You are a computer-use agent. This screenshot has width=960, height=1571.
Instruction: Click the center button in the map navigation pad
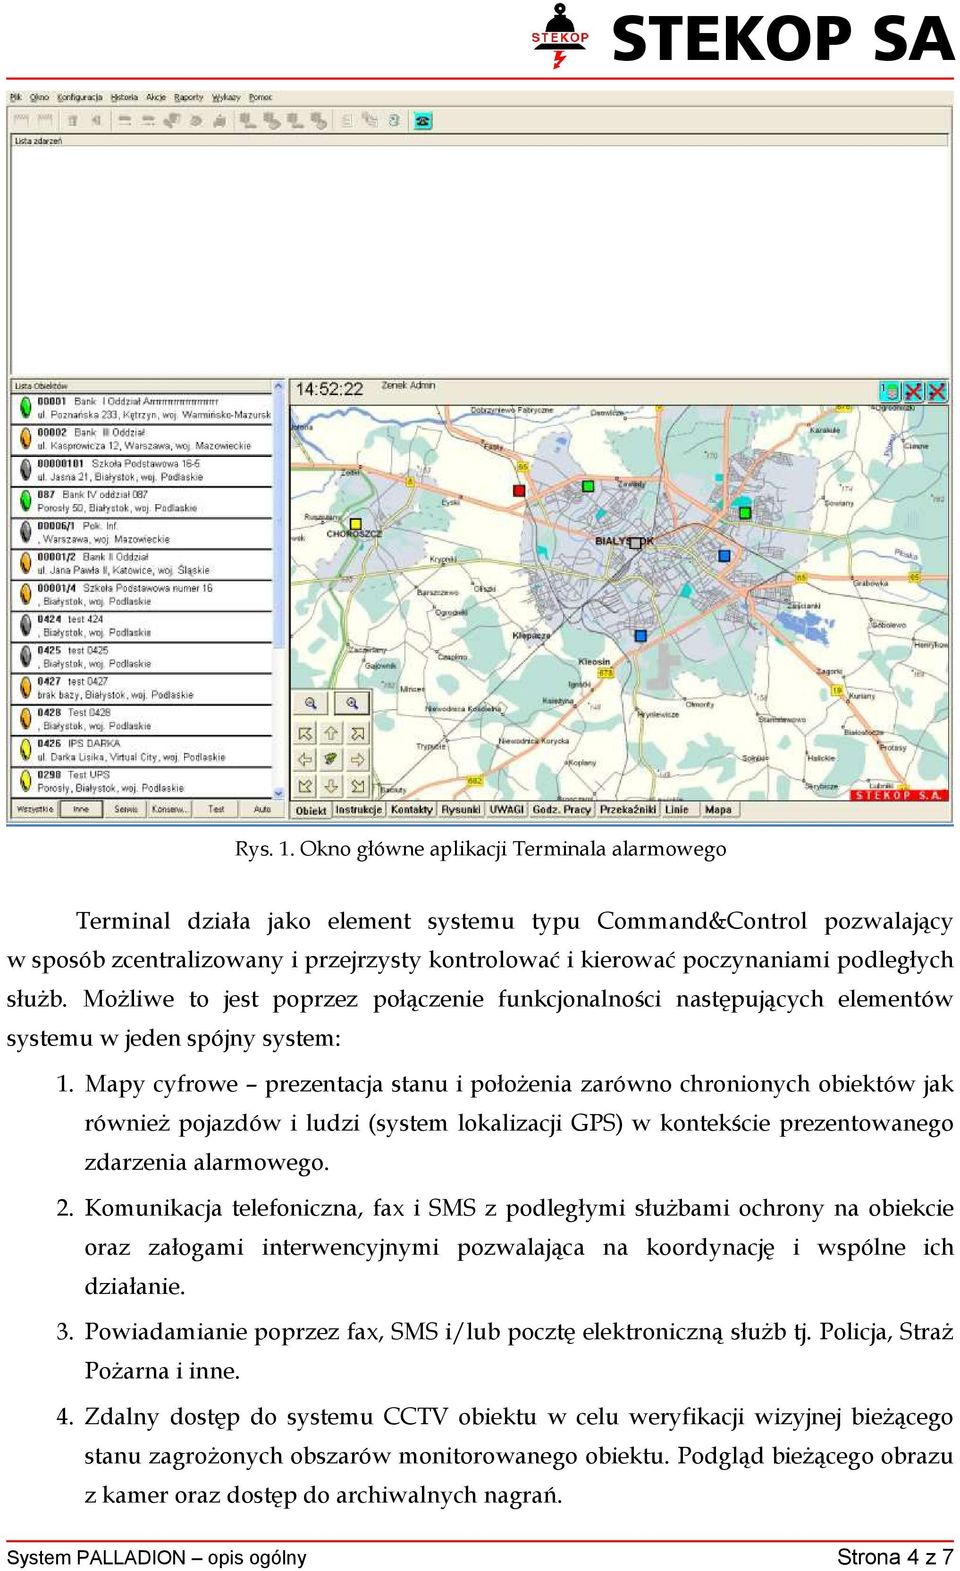[331, 760]
